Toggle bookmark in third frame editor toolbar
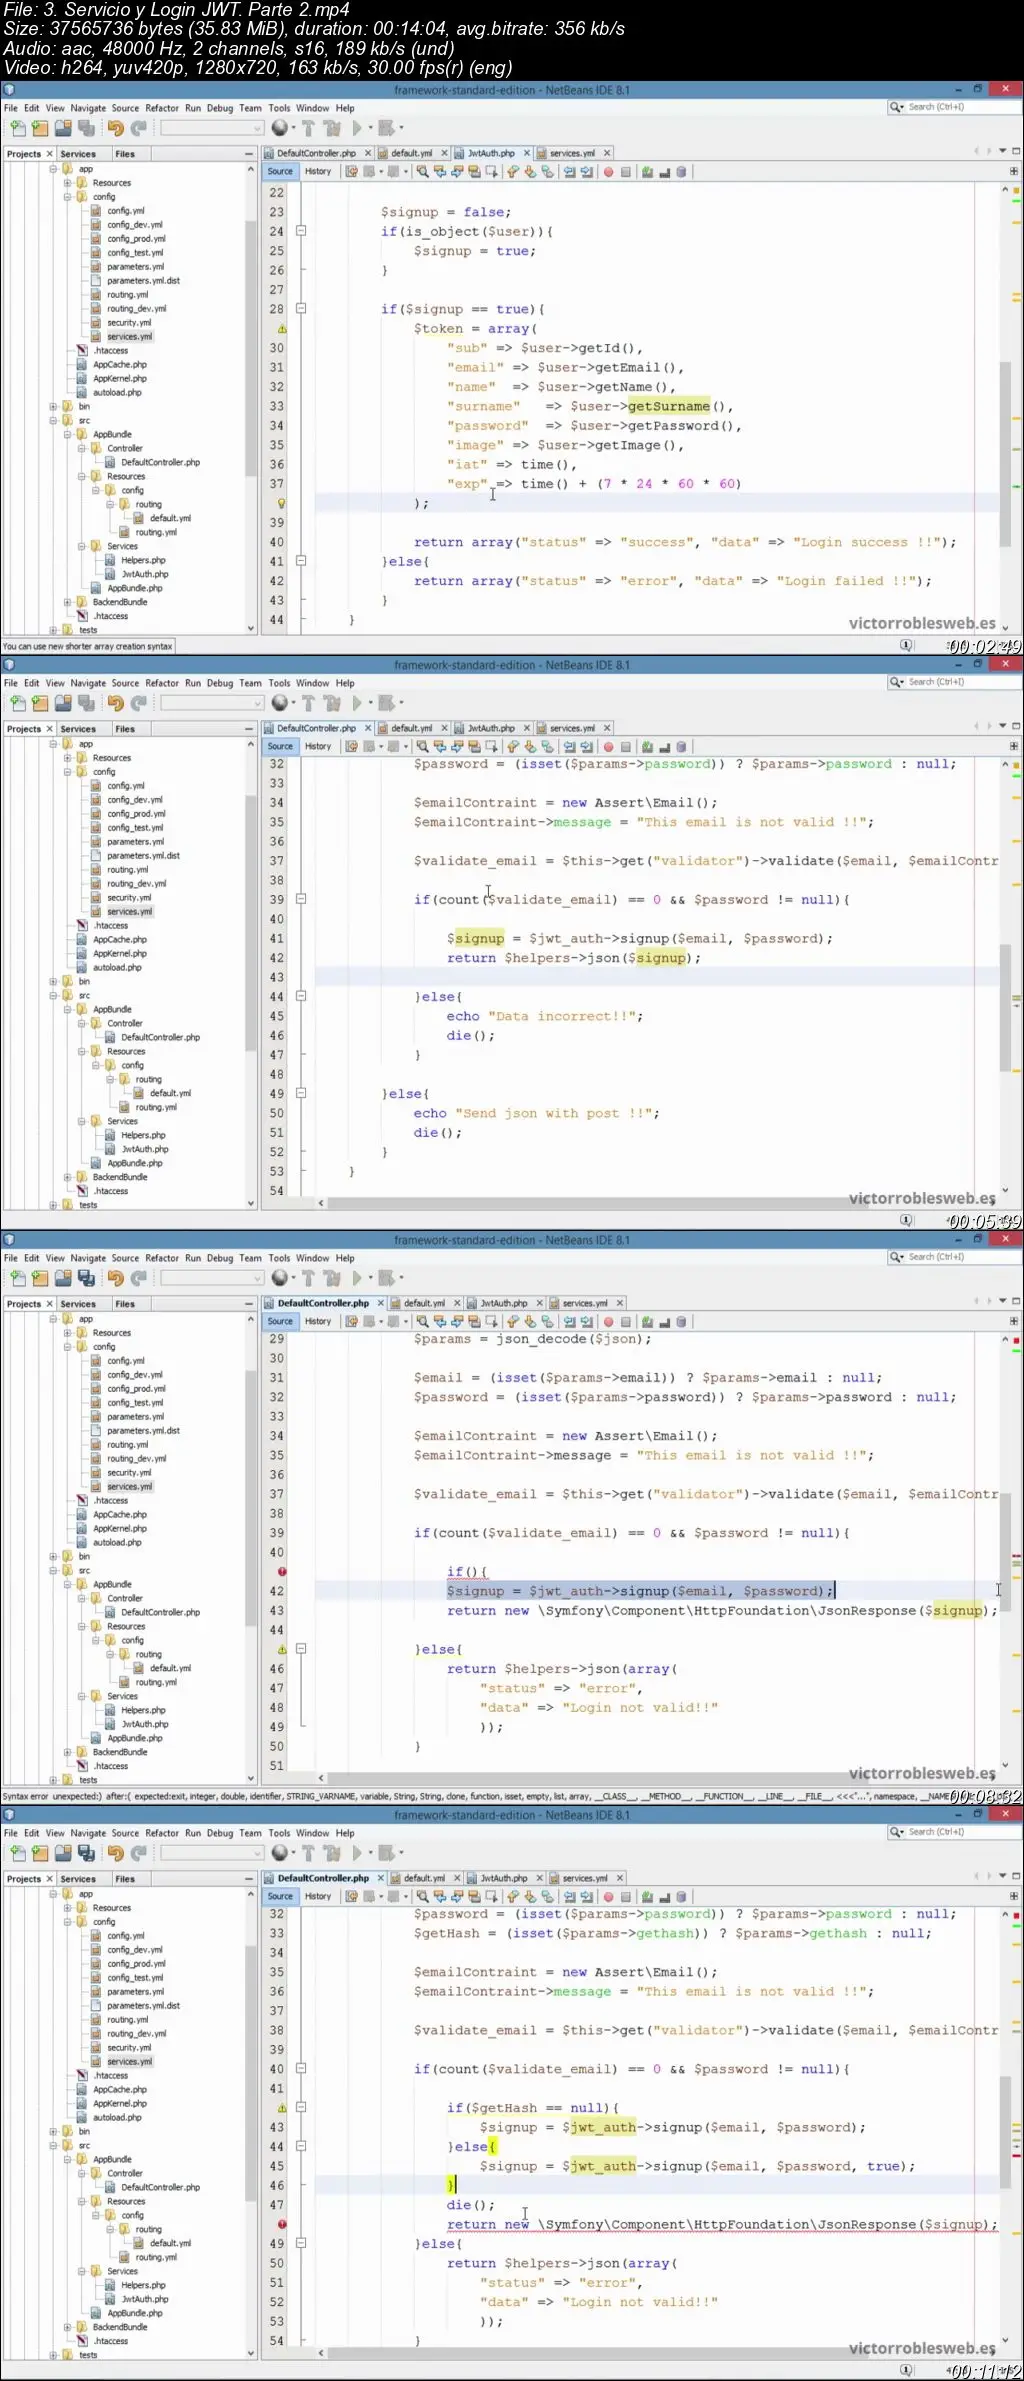This screenshot has height=2381, width=1024. pos(547,1322)
